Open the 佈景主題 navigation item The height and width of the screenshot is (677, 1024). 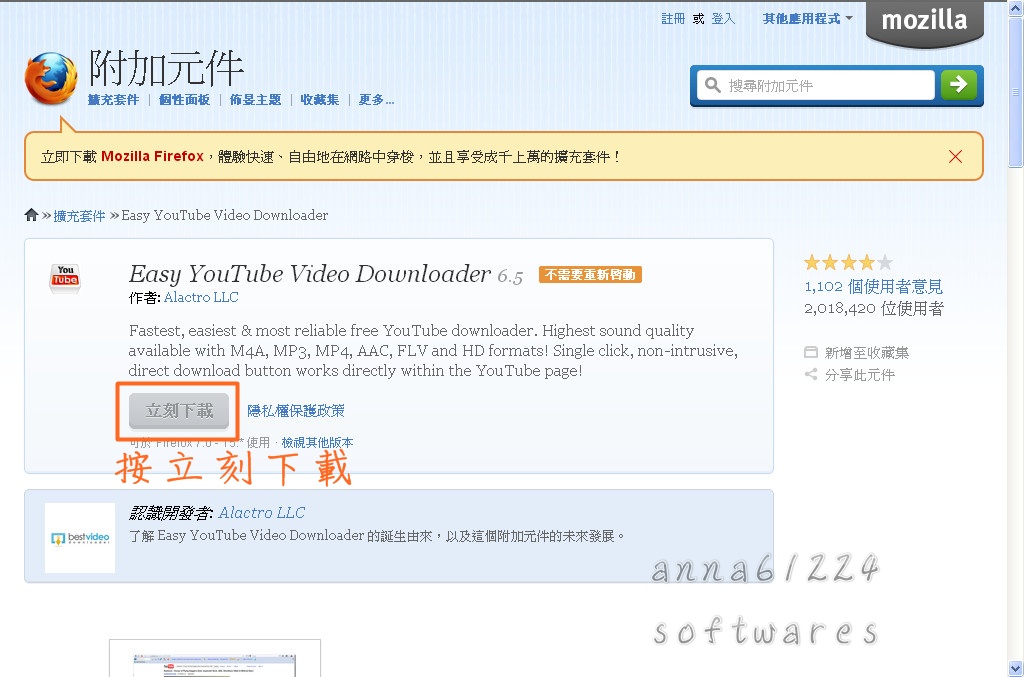coord(255,100)
